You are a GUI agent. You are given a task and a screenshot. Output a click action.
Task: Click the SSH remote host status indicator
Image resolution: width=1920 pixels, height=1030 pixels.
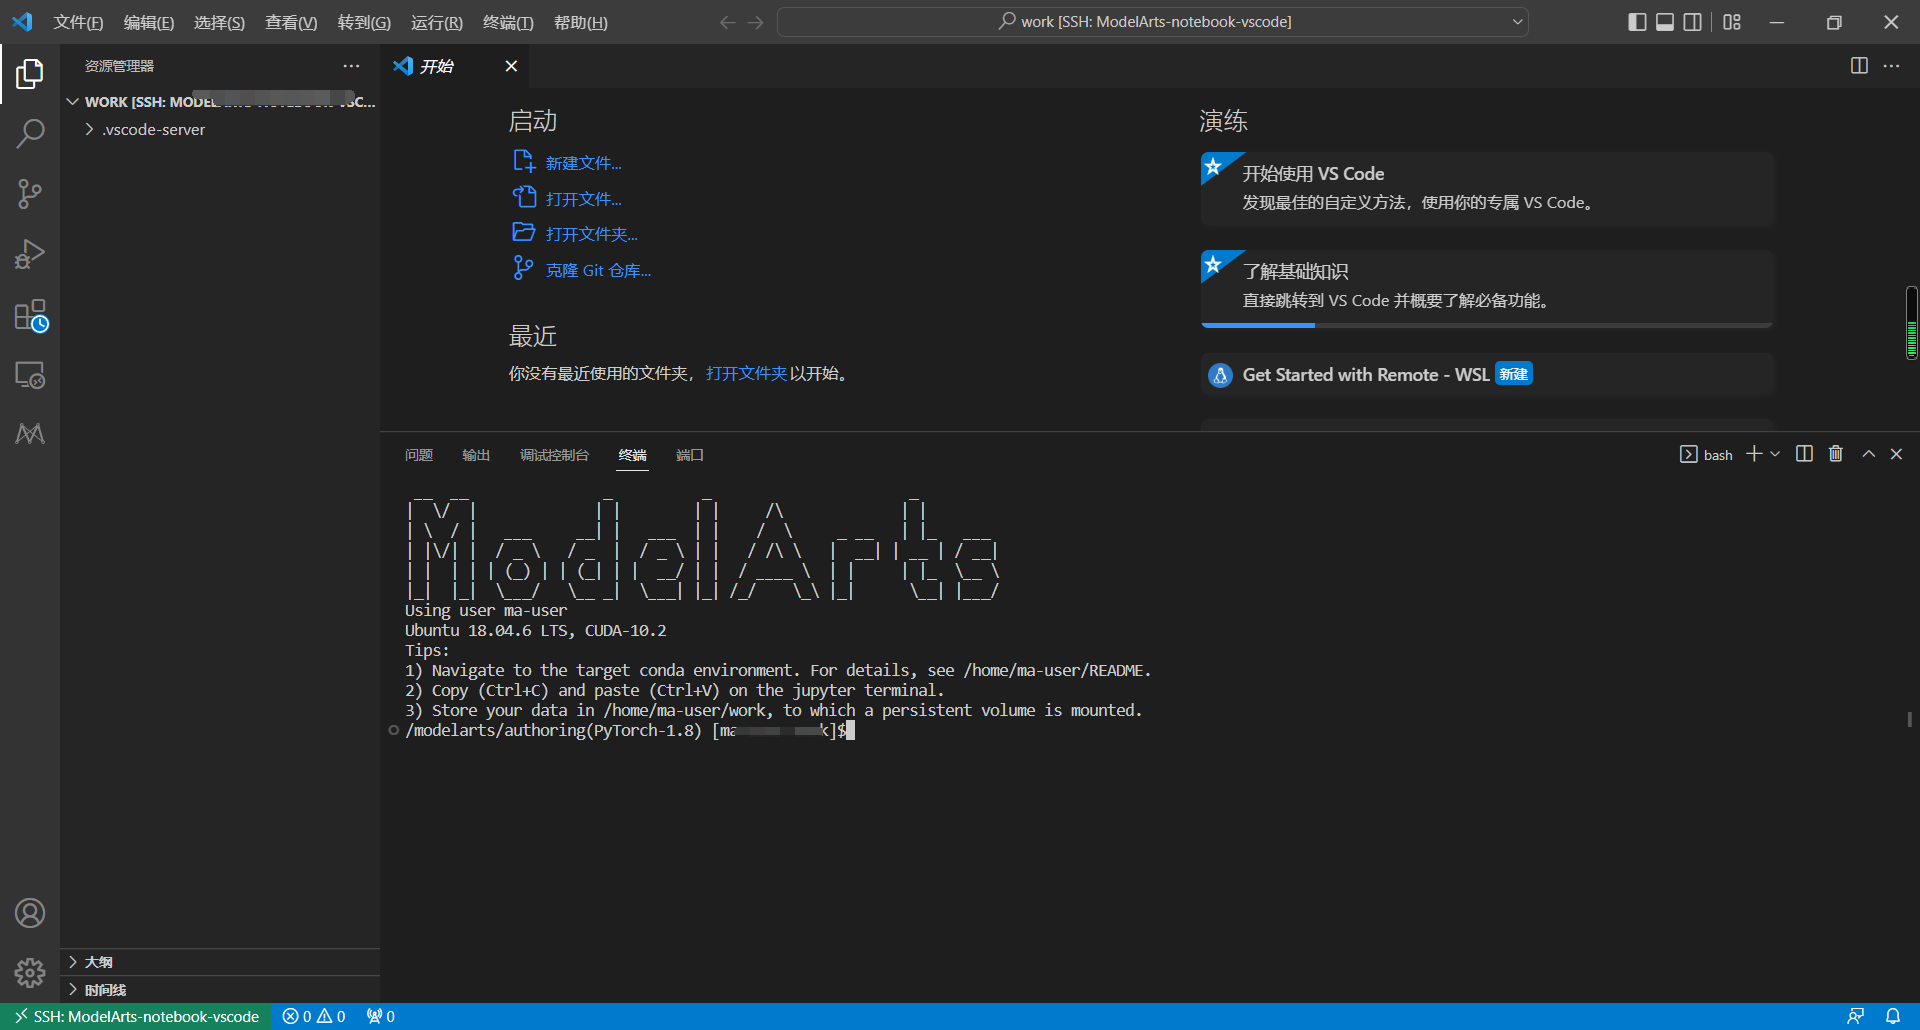click(x=137, y=1016)
